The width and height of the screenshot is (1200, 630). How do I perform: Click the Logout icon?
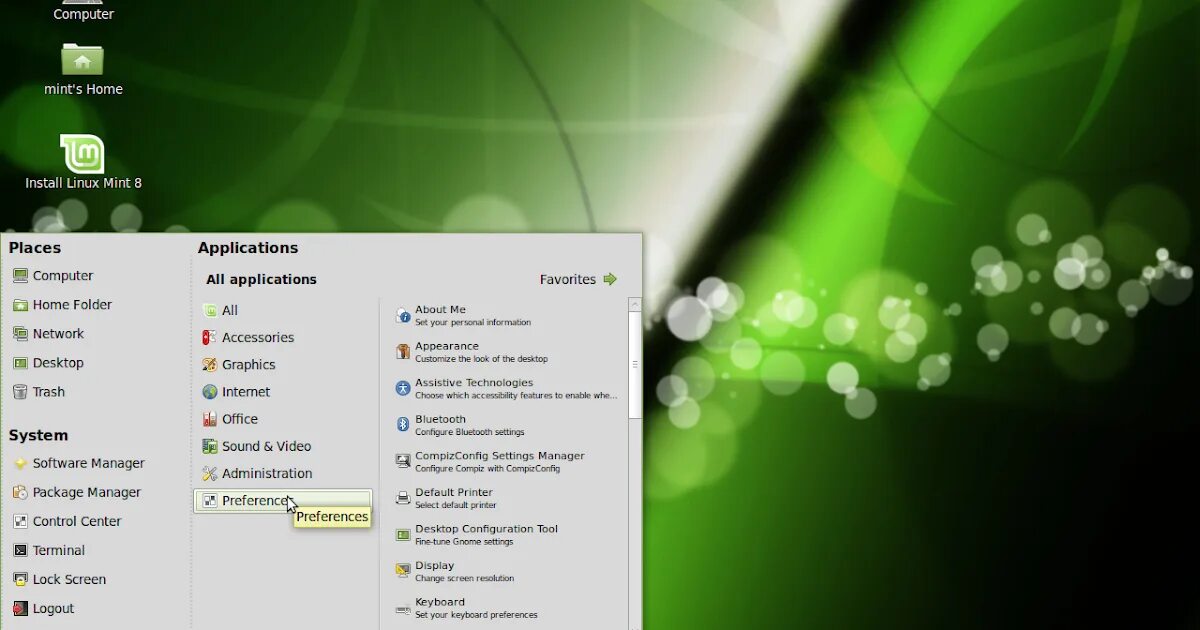pyautogui.click(x=20, y=608)
